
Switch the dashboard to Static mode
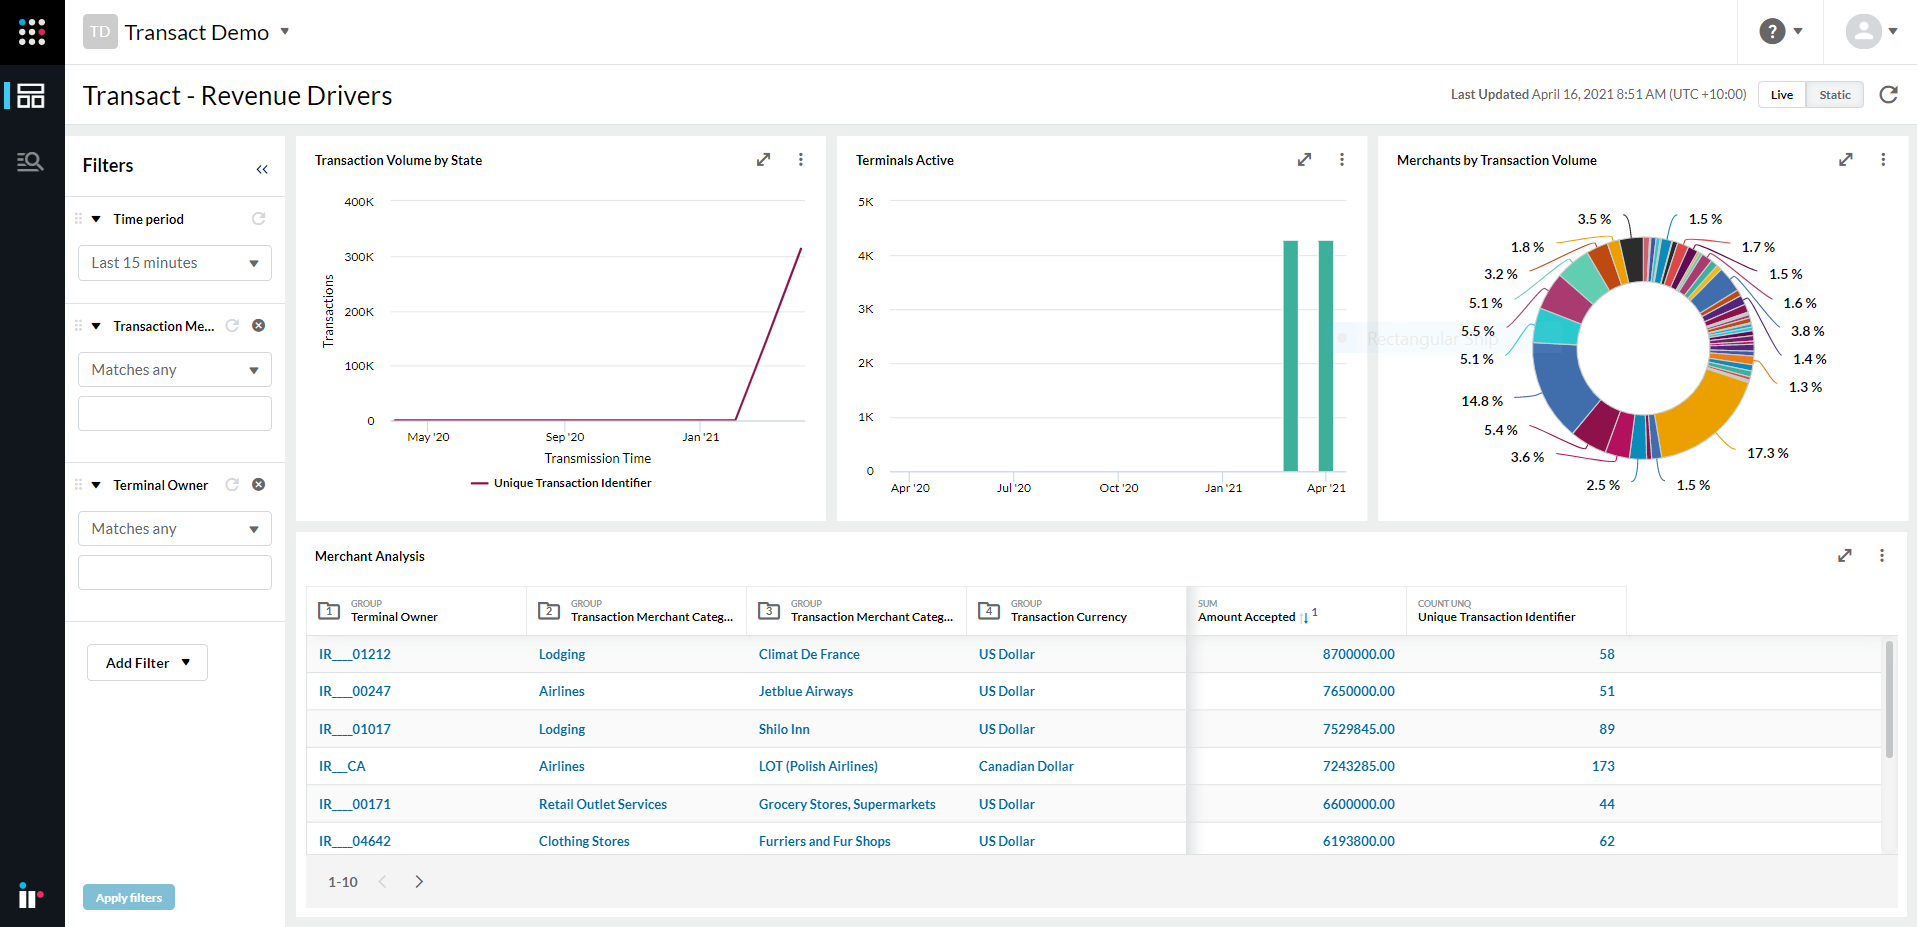pyautogui.click(x=1834, y=94)
